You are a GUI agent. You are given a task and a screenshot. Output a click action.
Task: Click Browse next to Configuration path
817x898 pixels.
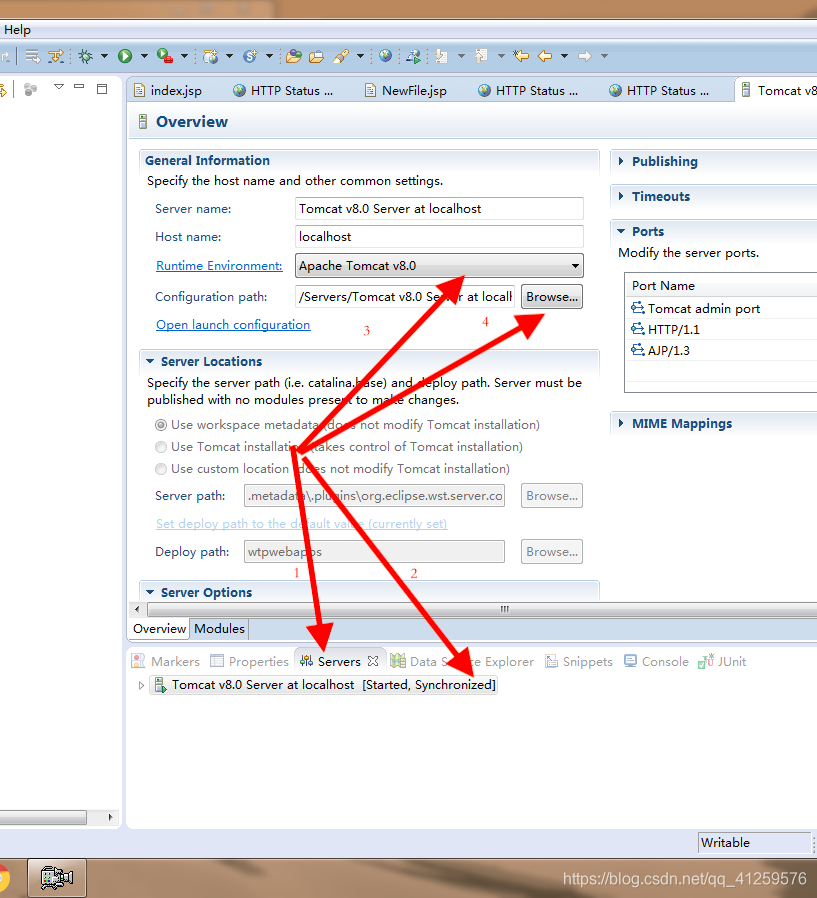point(552,297)
